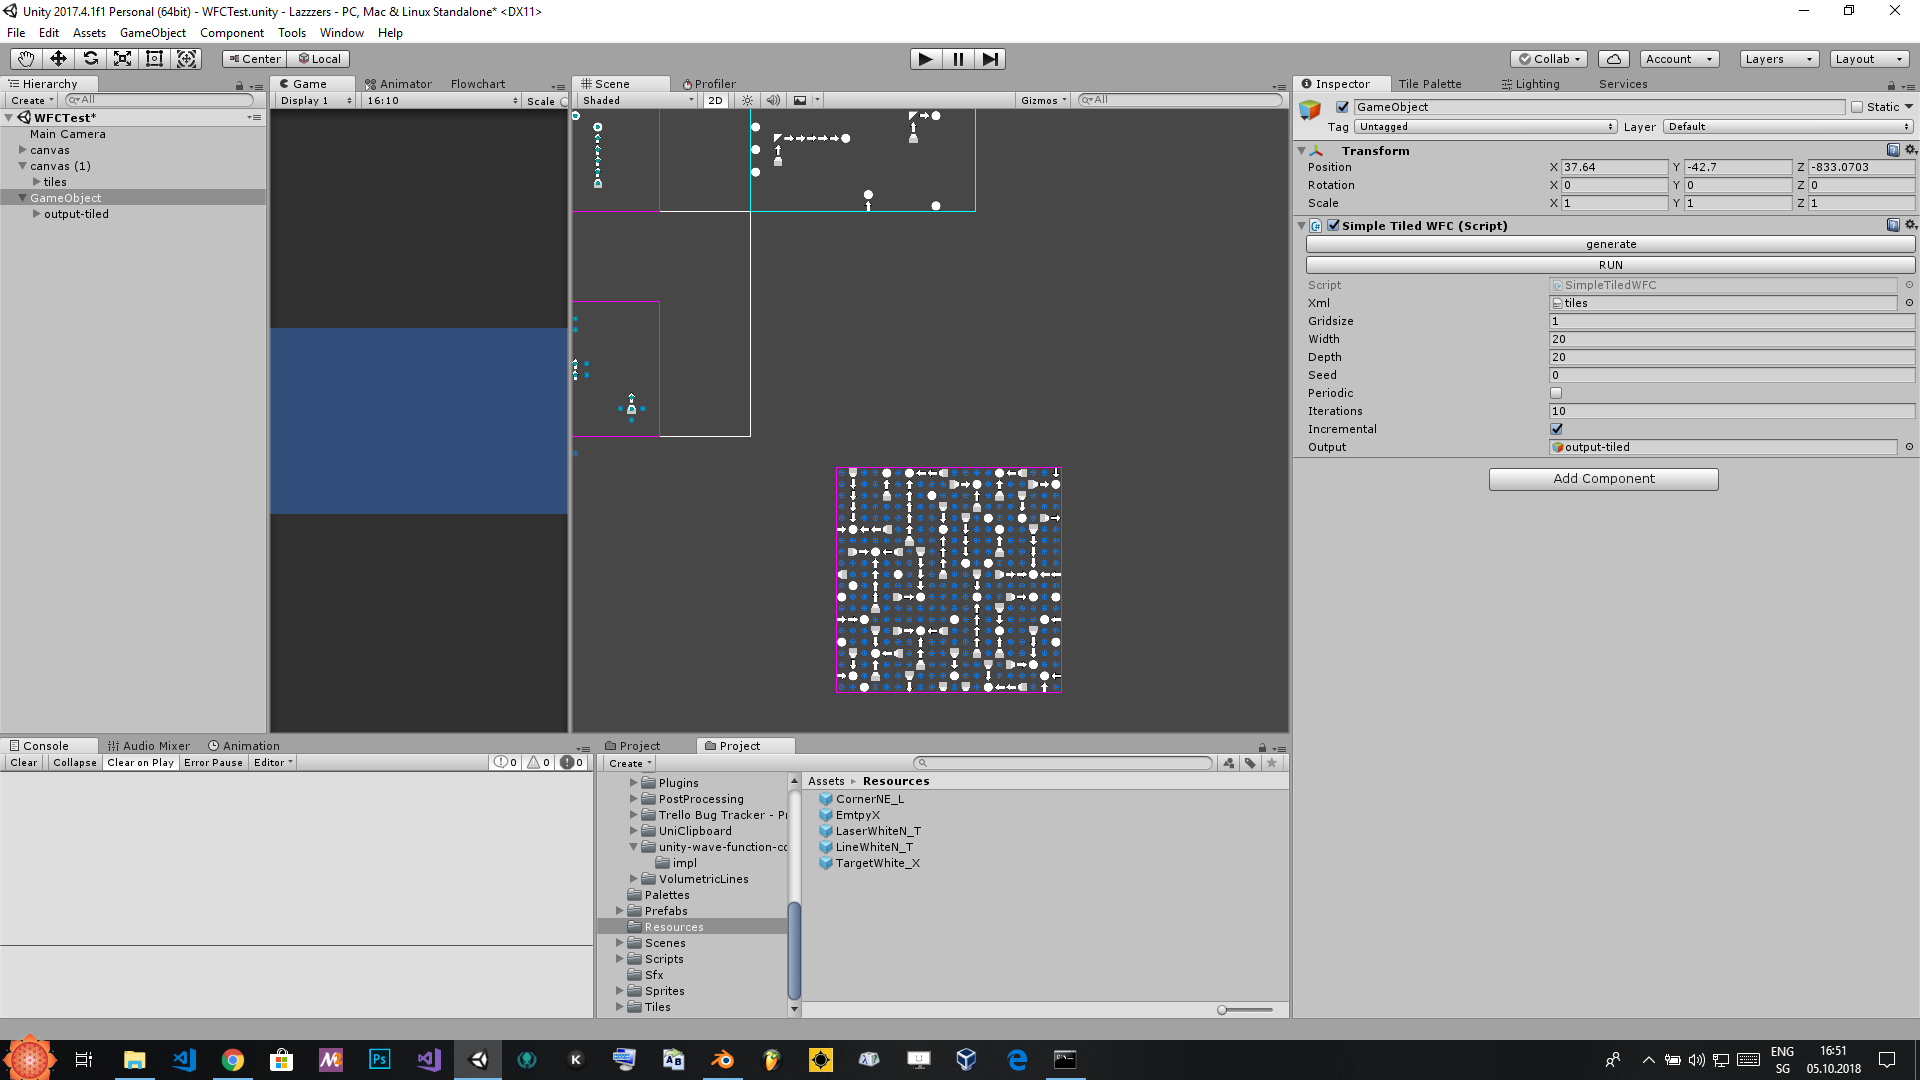Enable the Periodic checkbox
This screenshot has height=1080, width=1920.
(1556, 393)
